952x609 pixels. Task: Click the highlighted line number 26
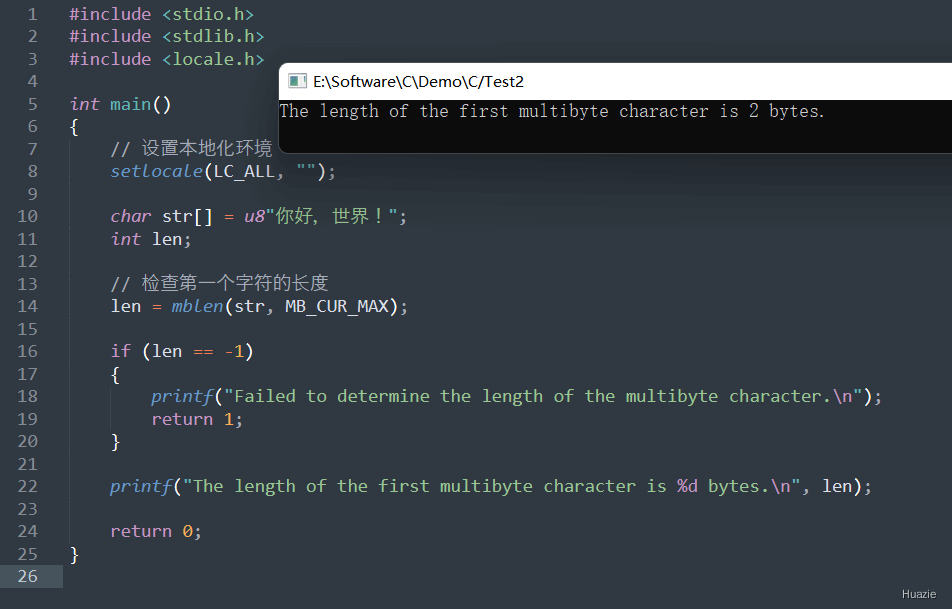27,576
